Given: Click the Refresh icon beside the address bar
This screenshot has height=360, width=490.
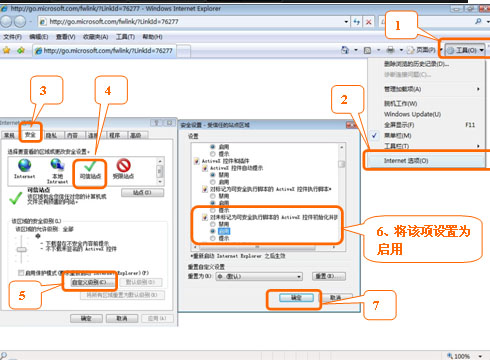Looking at the screenshot, I should [357, 22].
